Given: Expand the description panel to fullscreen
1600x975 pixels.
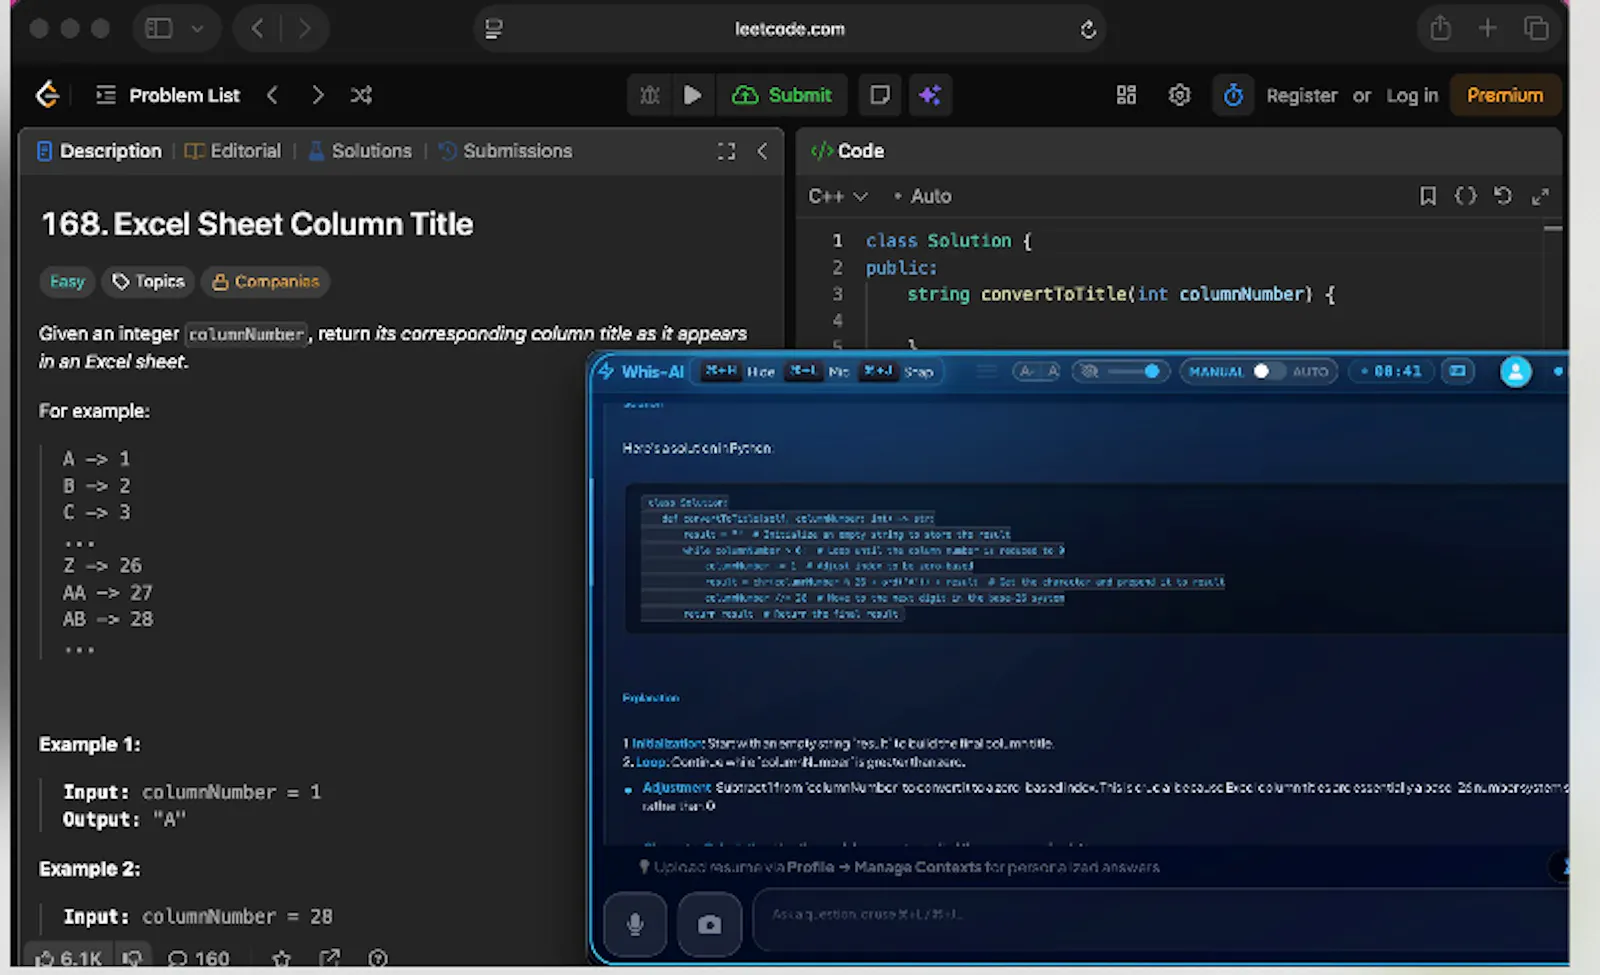Looking at the screenshot, I should tap(726, 151).
